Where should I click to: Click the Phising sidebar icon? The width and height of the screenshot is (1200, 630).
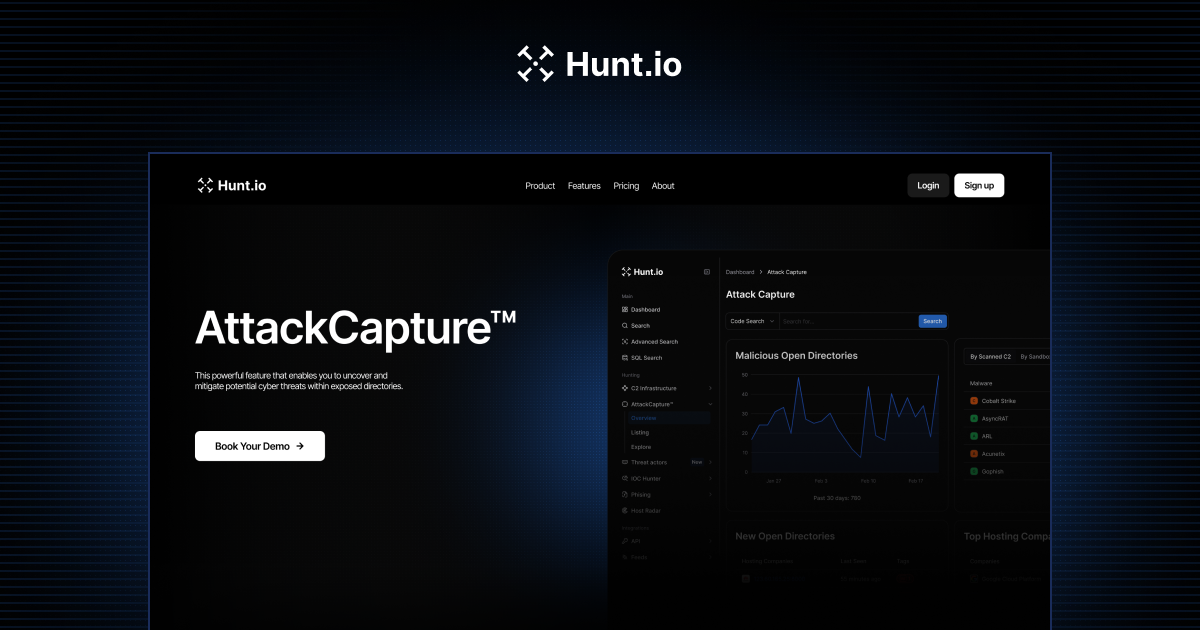tap(624, 494)
